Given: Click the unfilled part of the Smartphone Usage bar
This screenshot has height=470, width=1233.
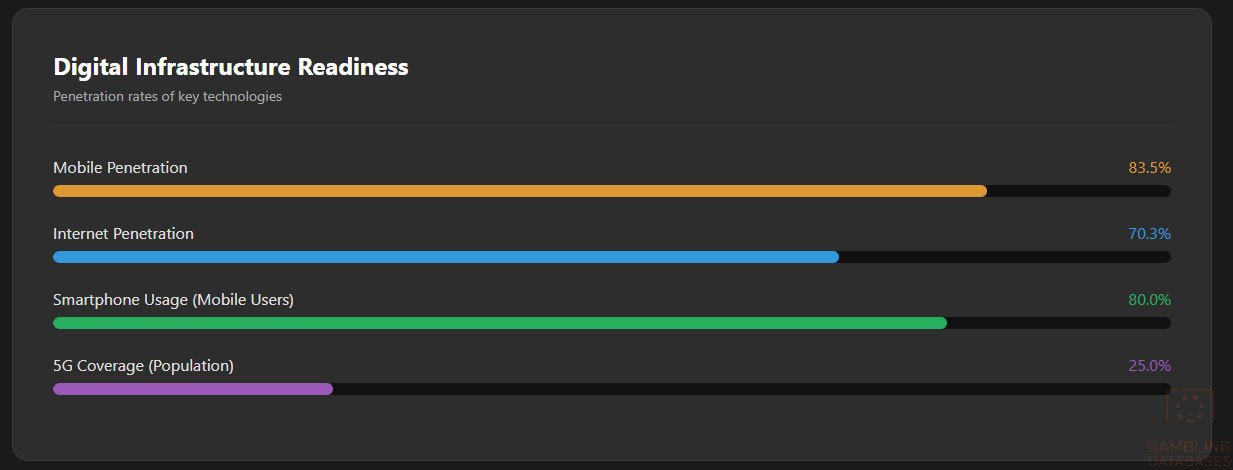Looking at the screenshot, I should [x=1058, y=323].
